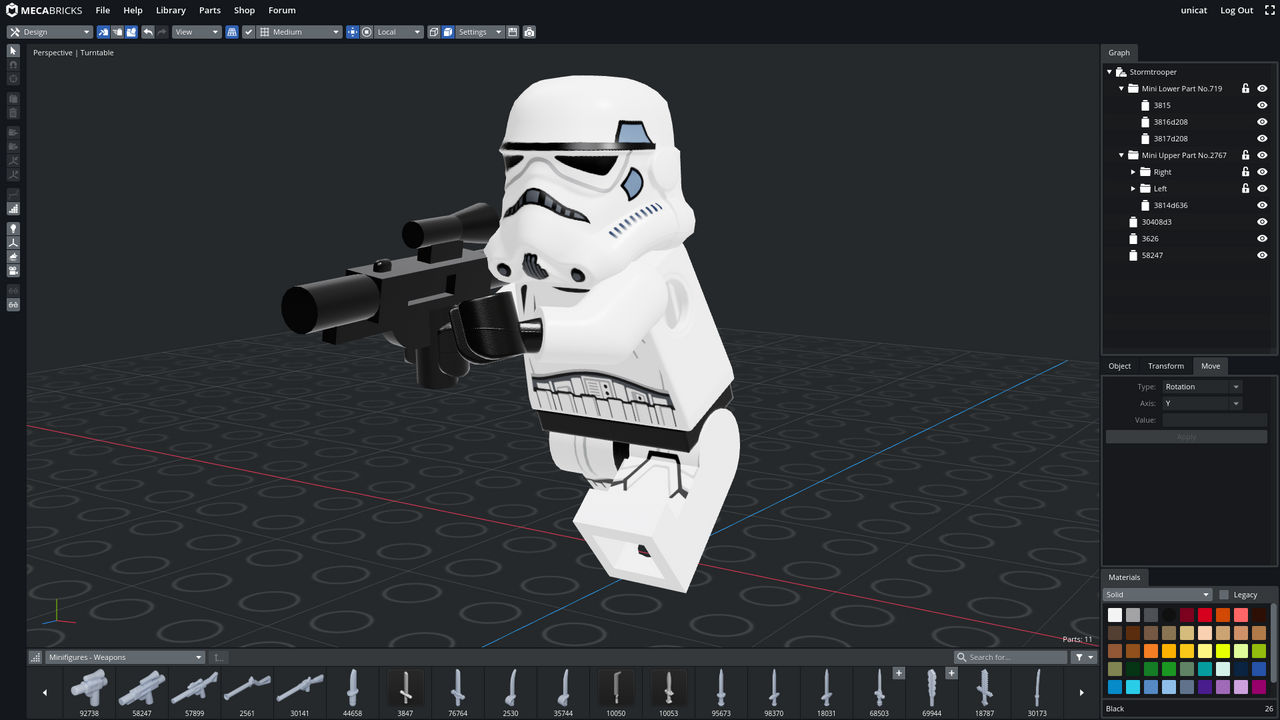Open the Shop link in top bar
This screenshot has width=1280, height=720.
pyautogui.click(x=245, y=10)
